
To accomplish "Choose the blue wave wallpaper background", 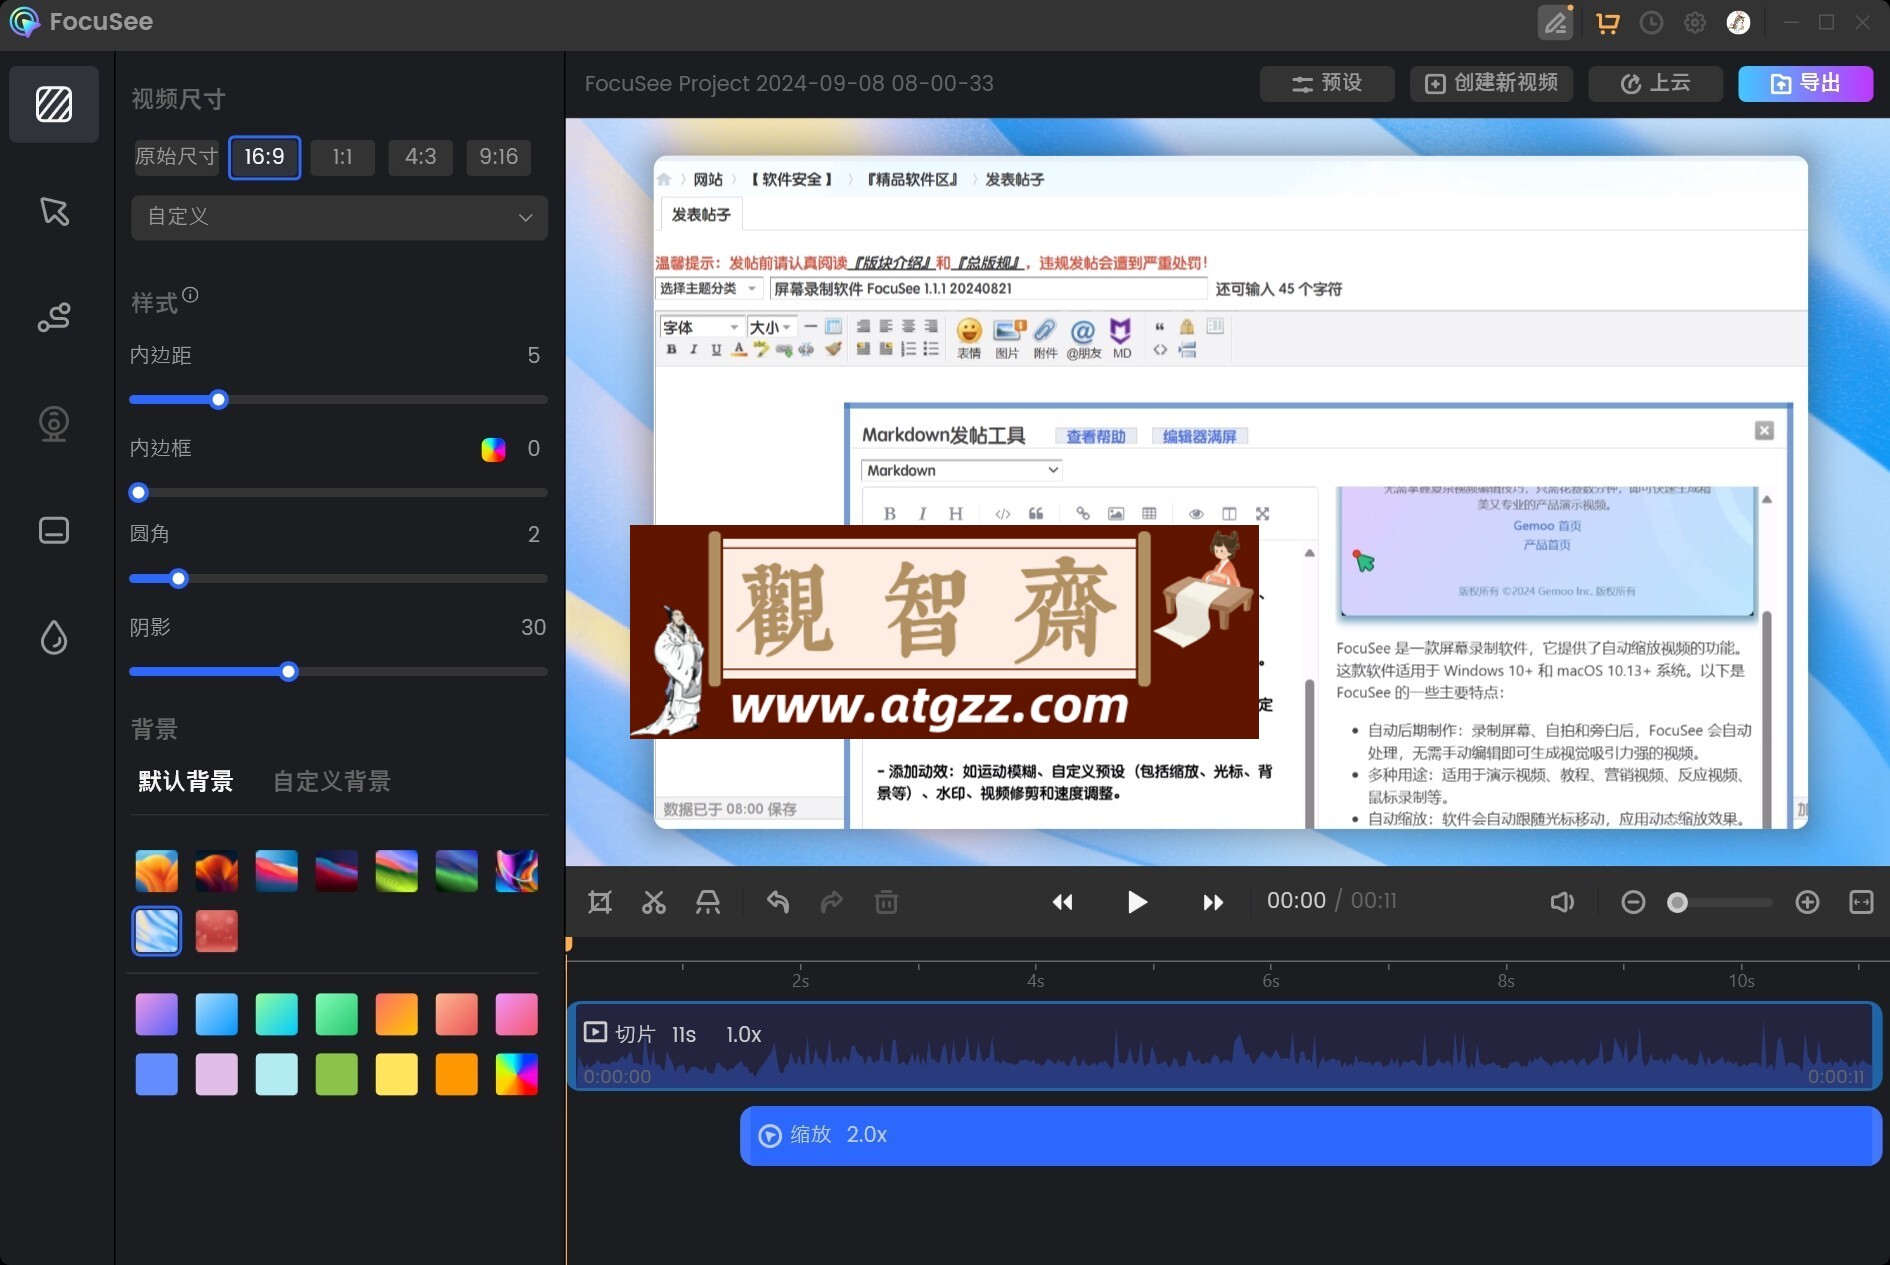I will point(157,931).
